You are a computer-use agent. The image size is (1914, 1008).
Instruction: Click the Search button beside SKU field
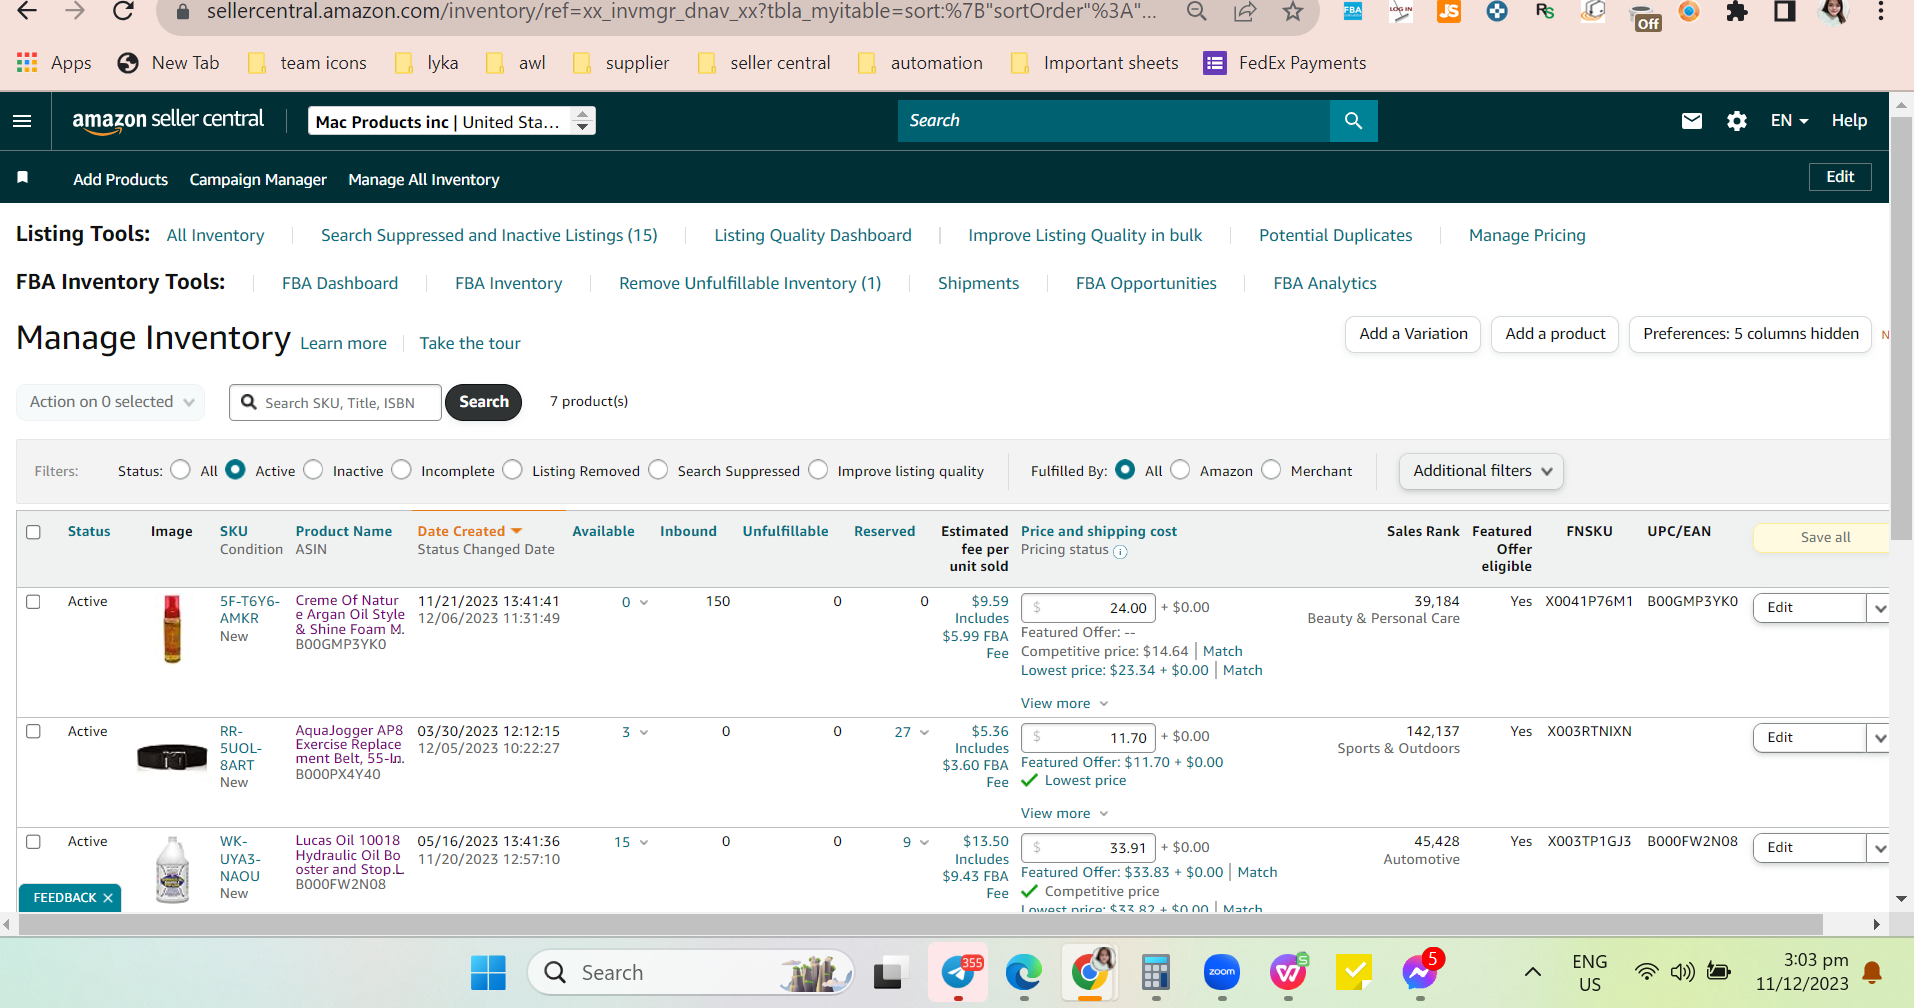484,402
